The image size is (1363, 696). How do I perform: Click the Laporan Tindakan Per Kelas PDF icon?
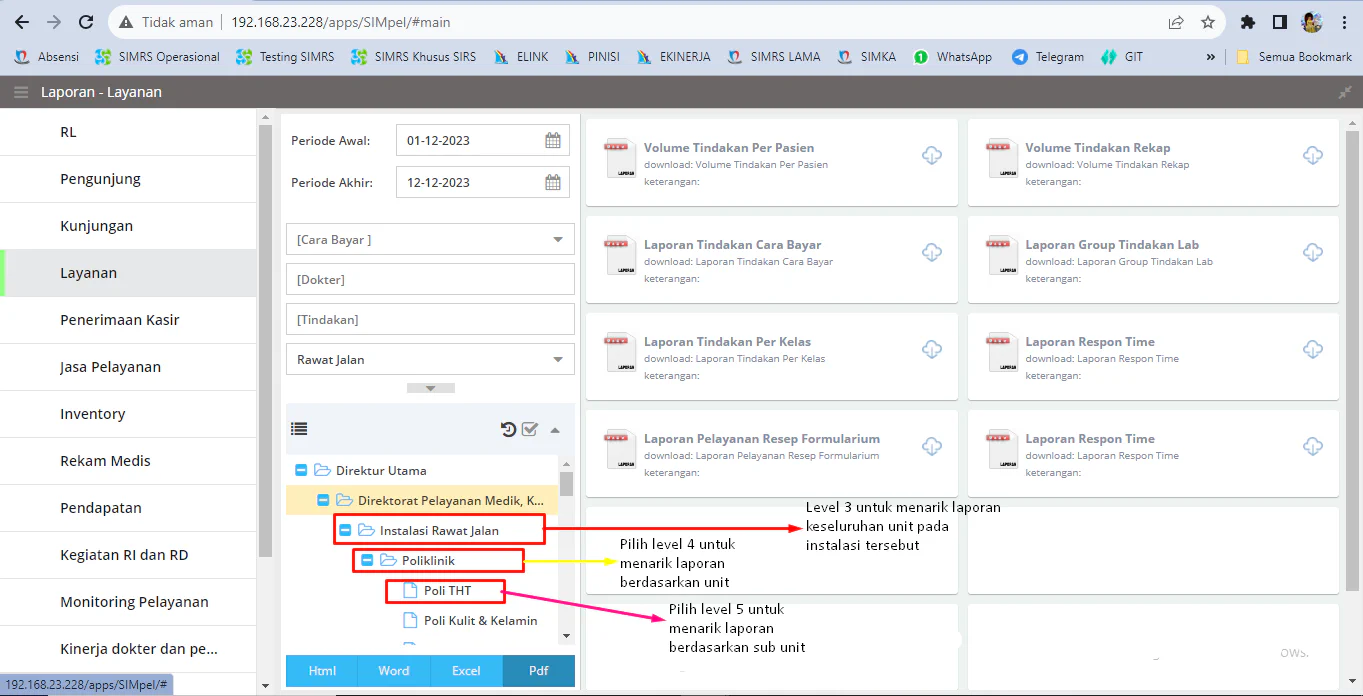tap(619, 353)
